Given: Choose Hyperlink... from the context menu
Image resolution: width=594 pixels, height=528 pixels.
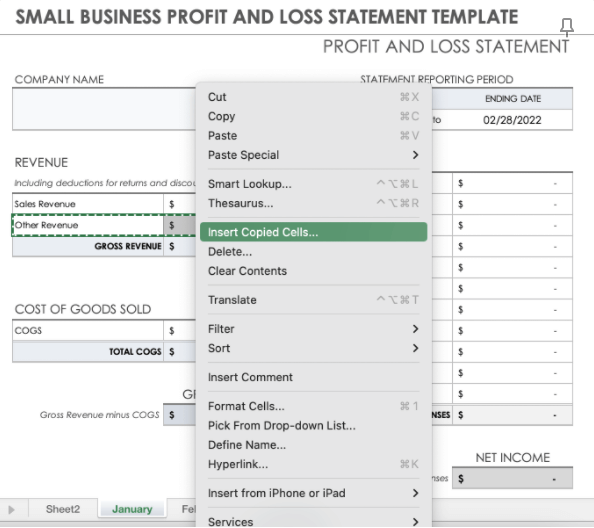Looking at the screenshot, I should (313, 464).
